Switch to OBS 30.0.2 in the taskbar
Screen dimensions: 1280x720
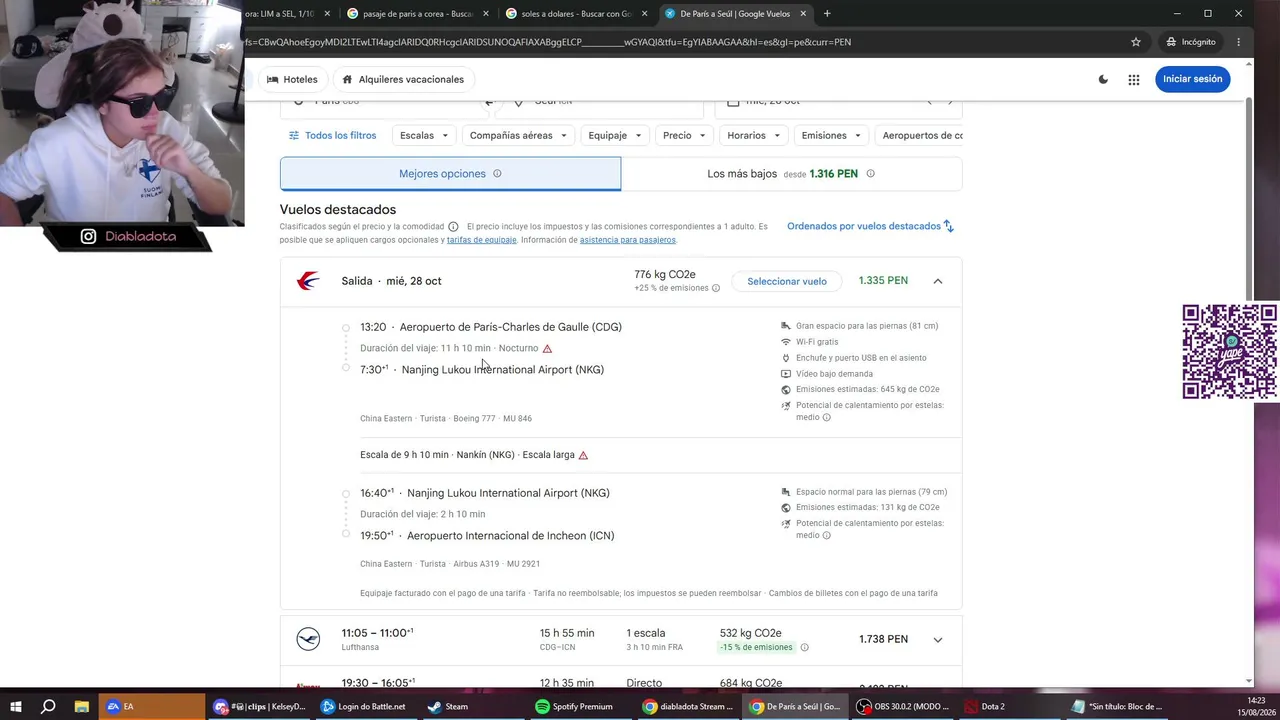click(x=905, y=706)
